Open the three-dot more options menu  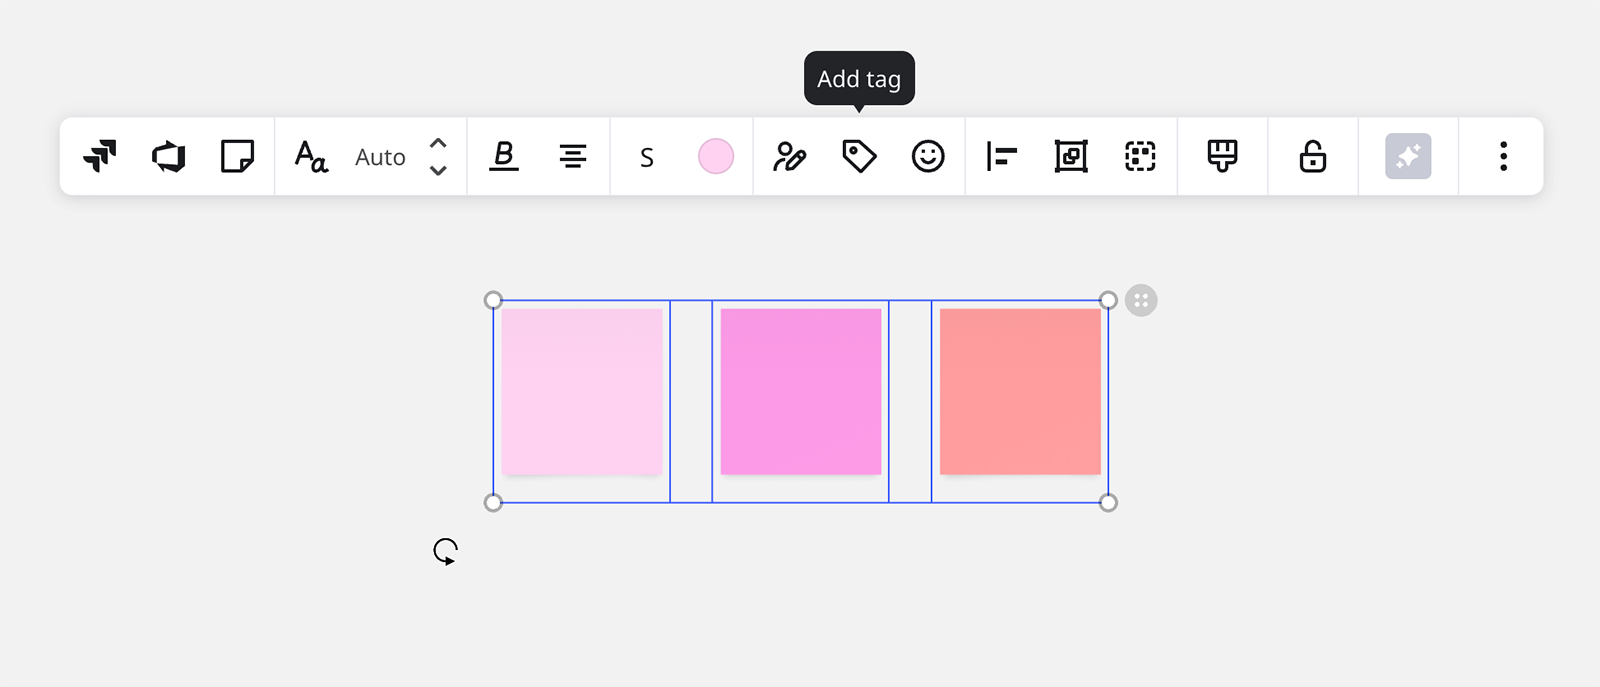(x=1503, y=156)
